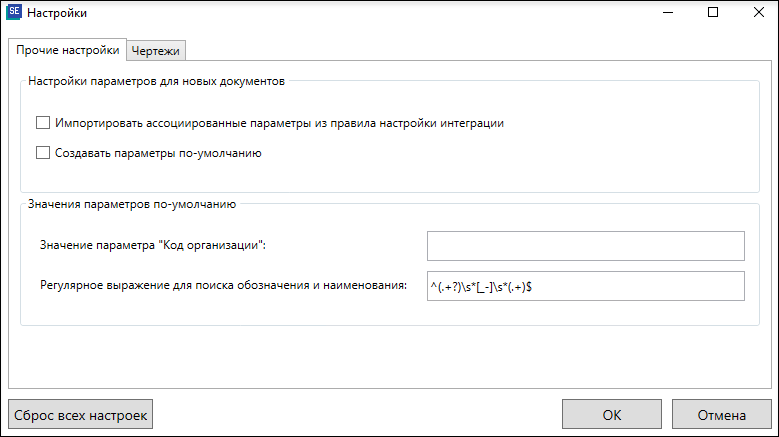Enable Импортировать ассоциированные параметры checkbox
Viewport: 779px width, 437px height.
[43, 123]
